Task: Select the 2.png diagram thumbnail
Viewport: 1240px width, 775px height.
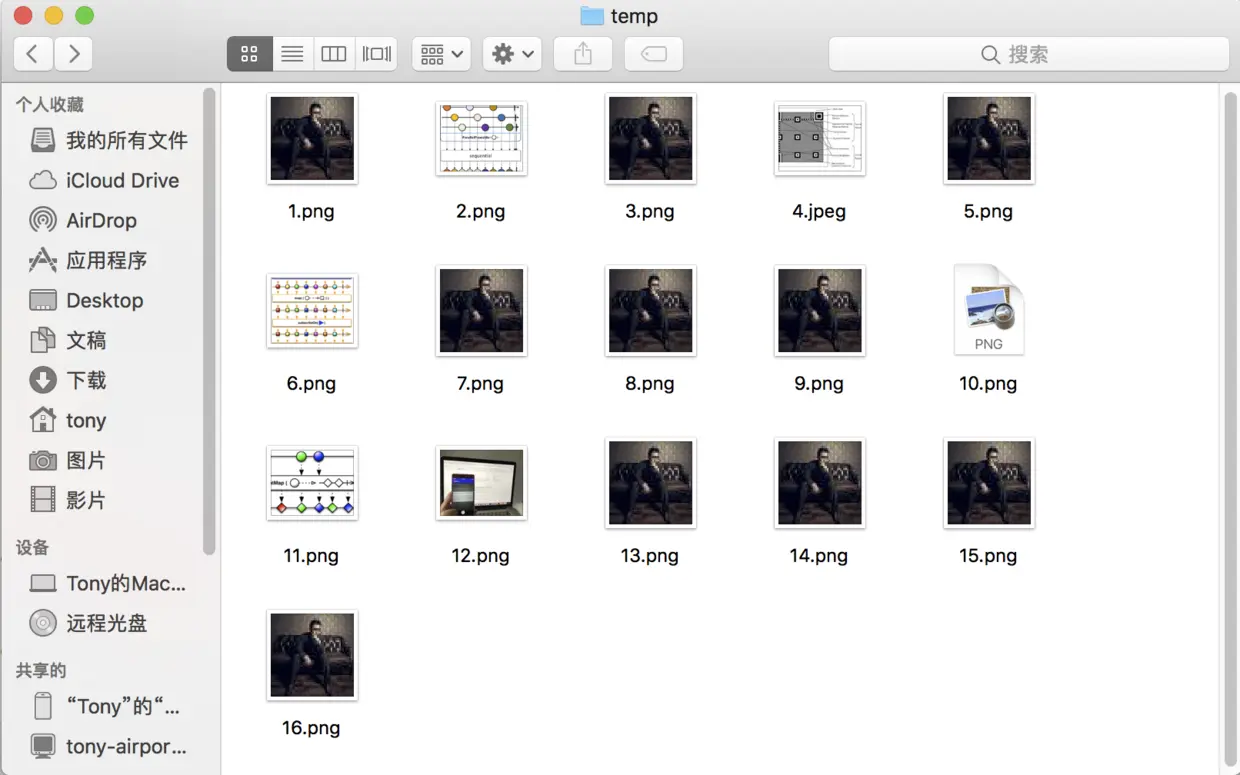Action: [481, 138]
